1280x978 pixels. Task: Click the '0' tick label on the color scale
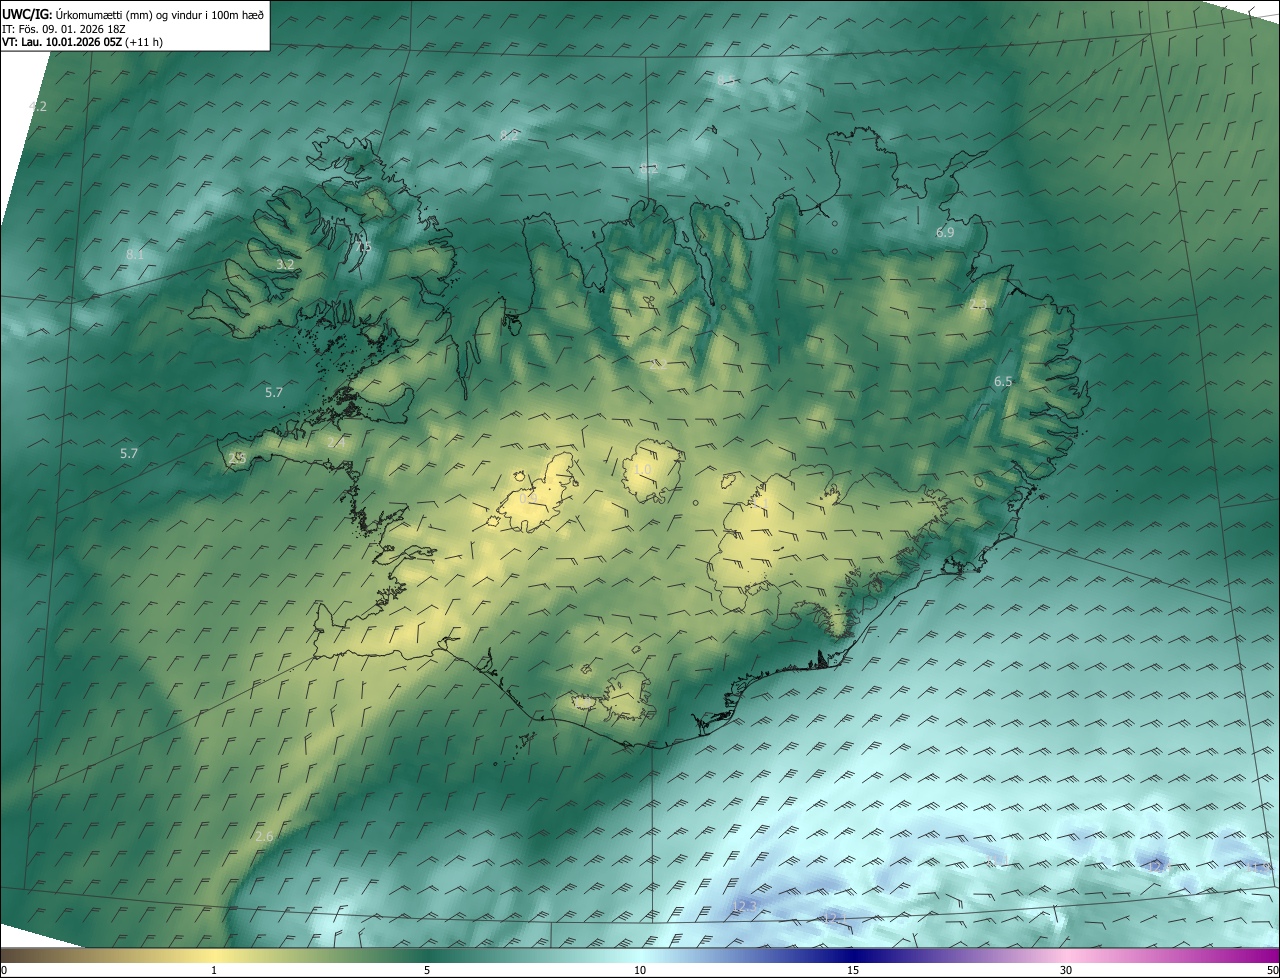4,970
